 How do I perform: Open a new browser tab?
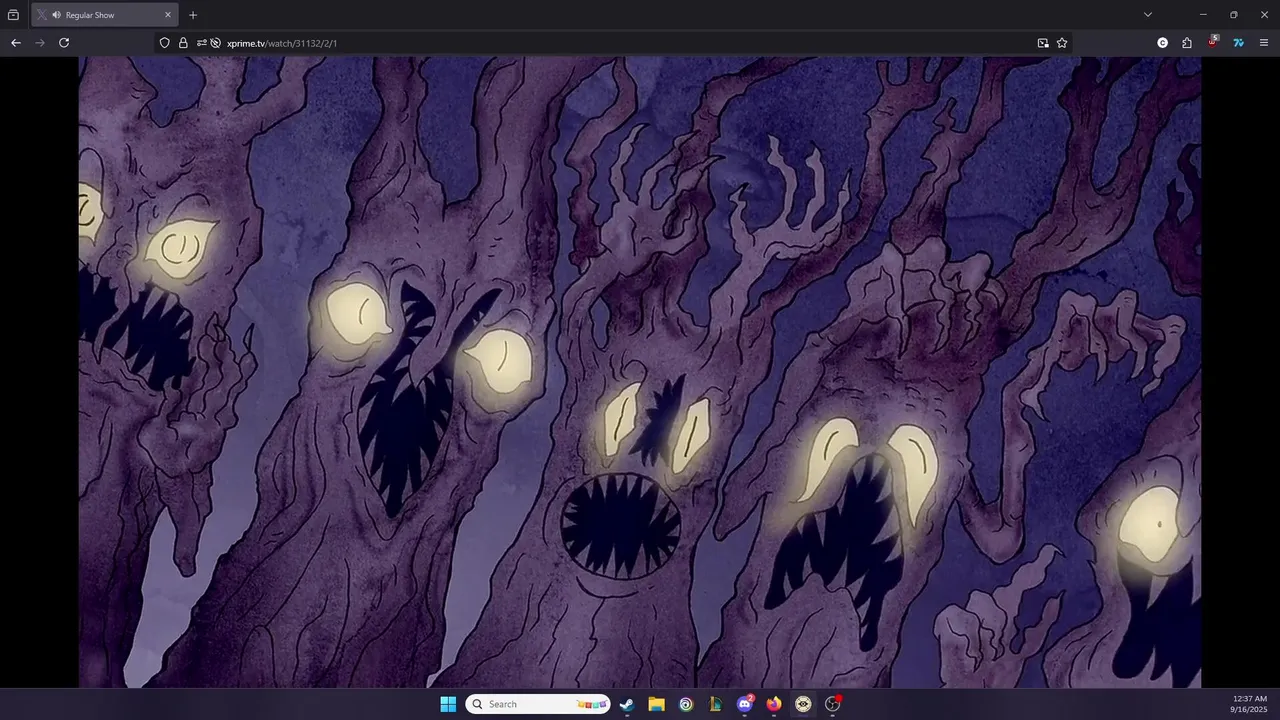[193, 15]
